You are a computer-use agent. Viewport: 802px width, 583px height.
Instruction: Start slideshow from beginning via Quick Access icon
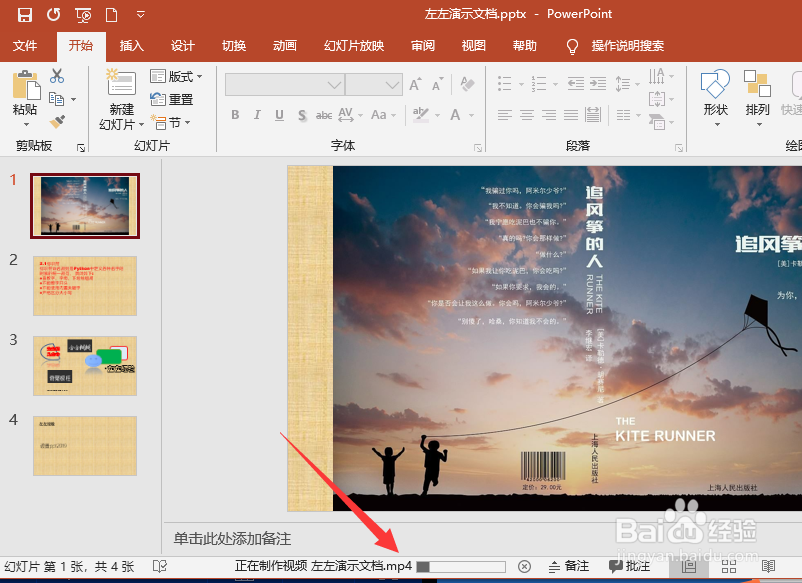(x=83, y=14)
